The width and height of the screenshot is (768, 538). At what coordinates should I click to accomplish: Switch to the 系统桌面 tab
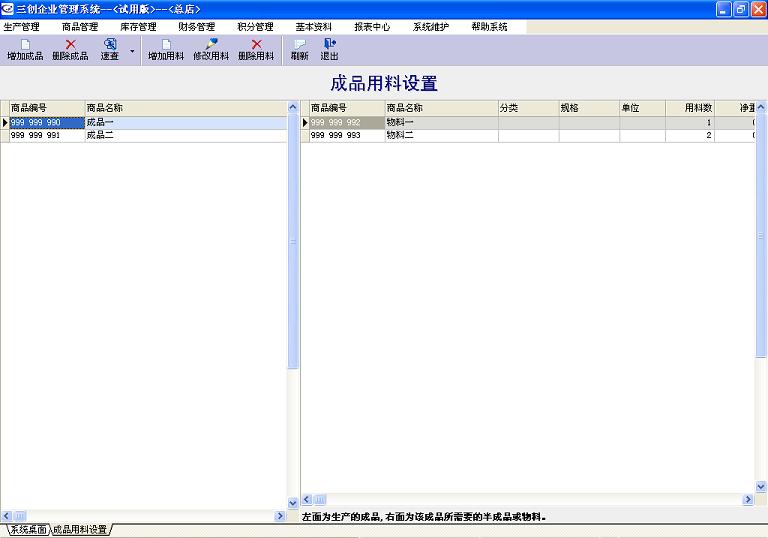(x=27, y=529)
